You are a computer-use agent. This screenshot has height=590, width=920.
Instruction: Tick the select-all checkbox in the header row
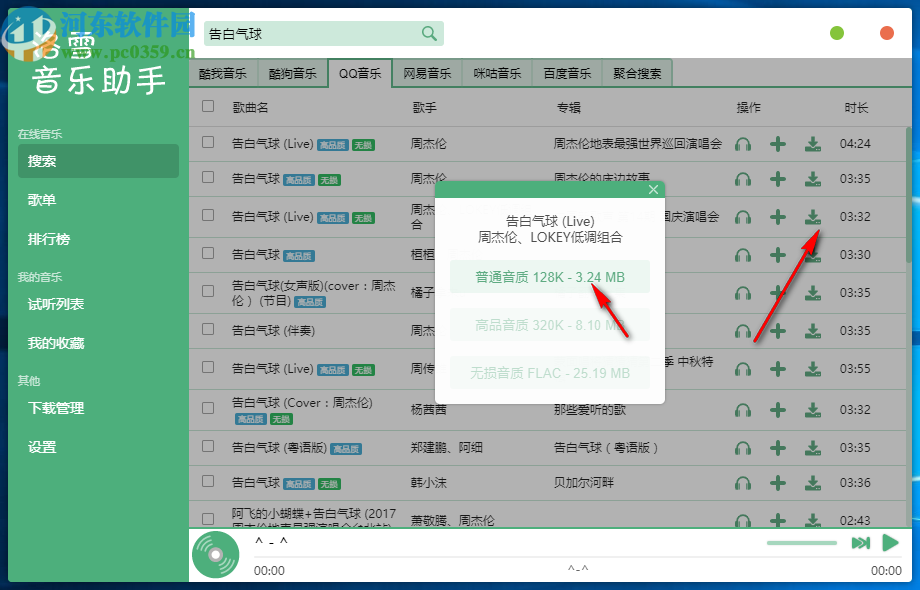[207, 107]
